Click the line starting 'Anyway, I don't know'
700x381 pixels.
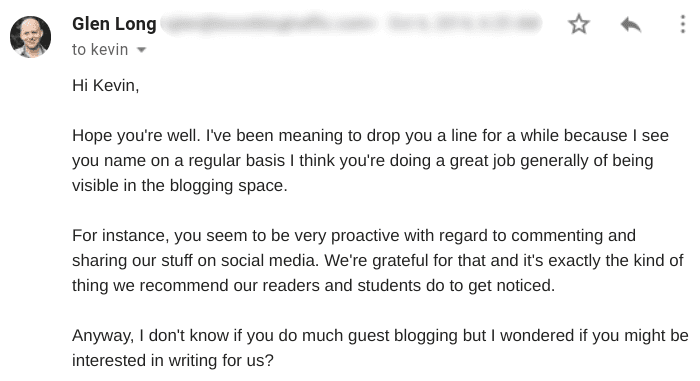[380, 335]
